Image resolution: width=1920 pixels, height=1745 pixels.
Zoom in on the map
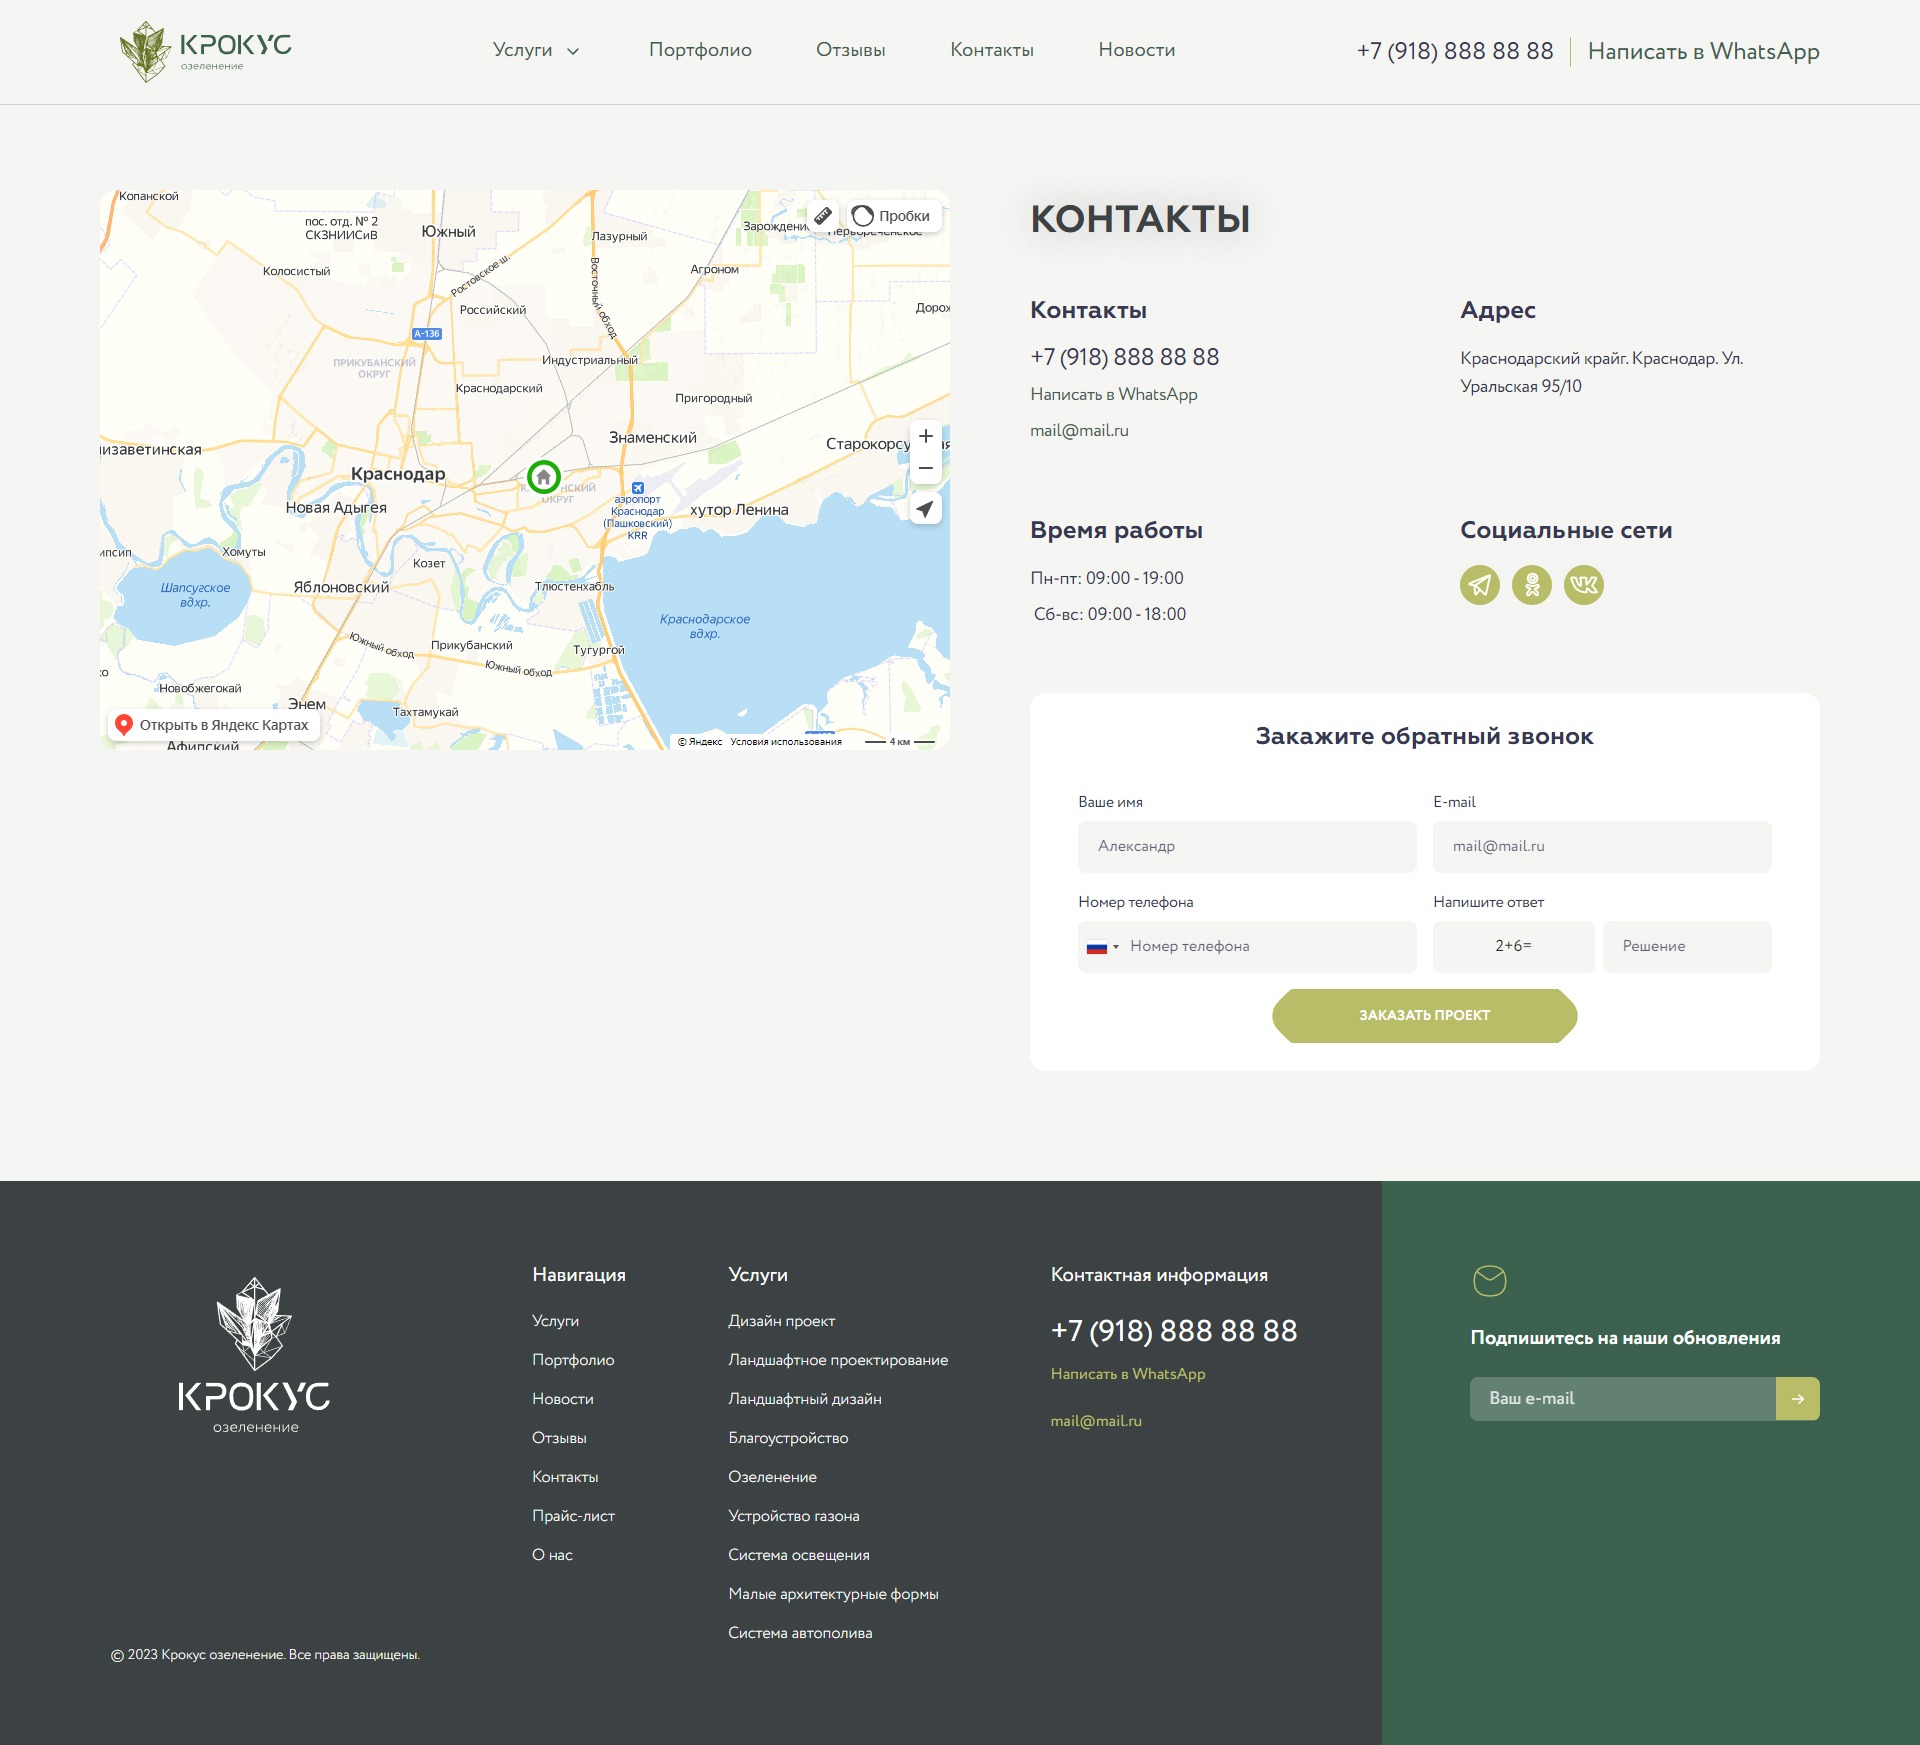[x=926, y=437]
